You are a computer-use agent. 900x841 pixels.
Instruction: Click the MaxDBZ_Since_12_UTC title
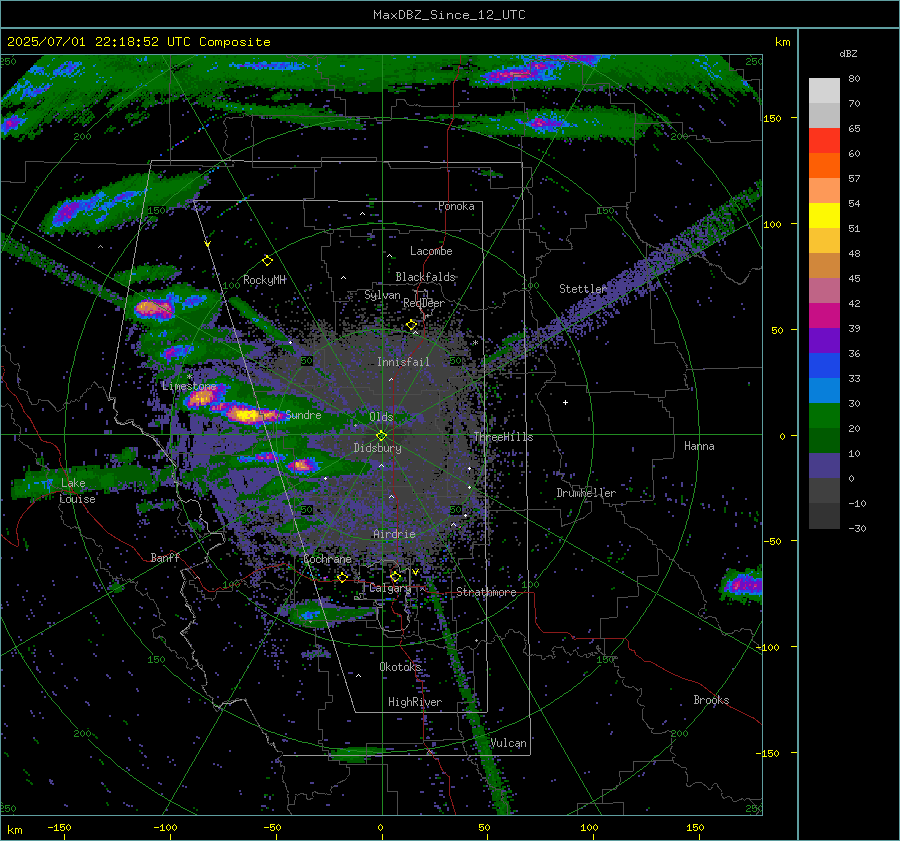tap(449, 15)
